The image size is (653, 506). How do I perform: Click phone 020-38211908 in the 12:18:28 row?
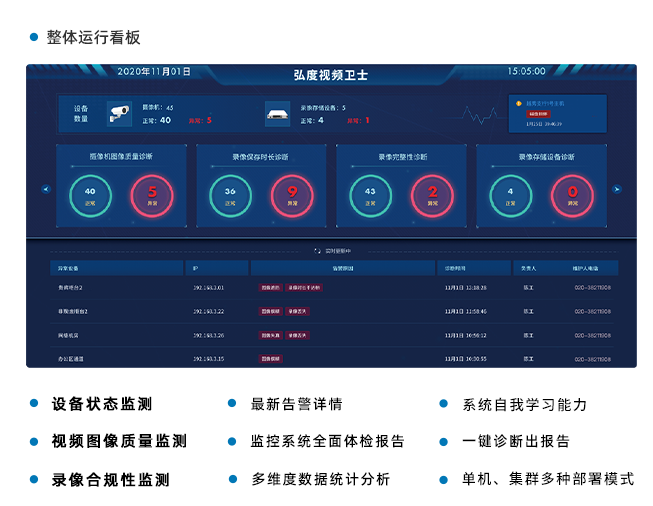[x=593, y=288]
